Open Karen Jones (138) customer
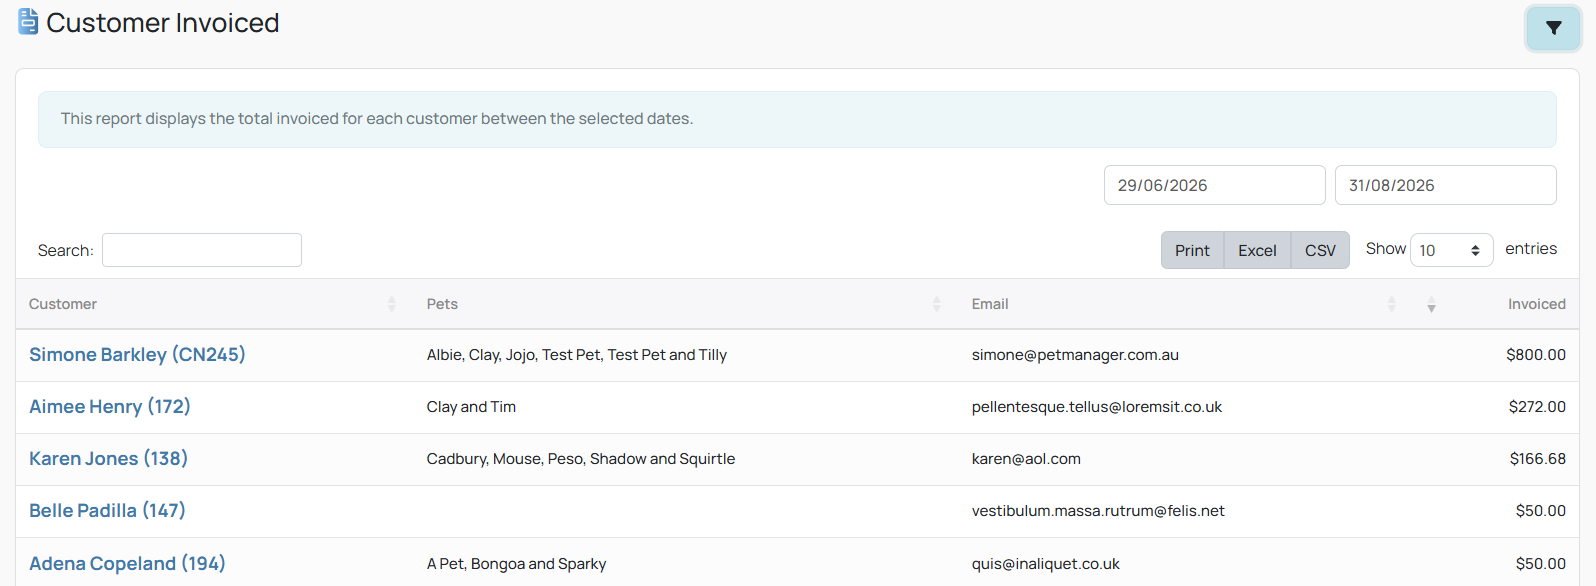This screenshot has height=586, width=1596. click(108, 459)
